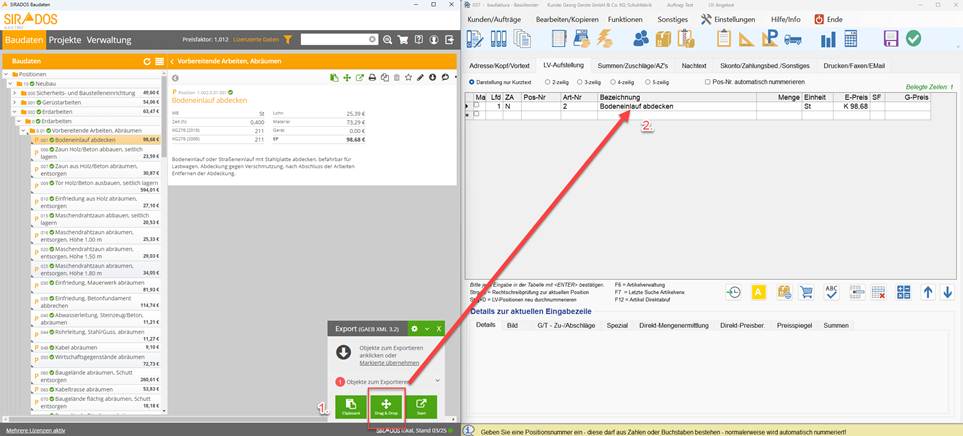The width and height of the screenshot is (963, 436).
Task: Enable Pos-Nr. automatisch nummerieren checkbox
Action: pos(708,82)
